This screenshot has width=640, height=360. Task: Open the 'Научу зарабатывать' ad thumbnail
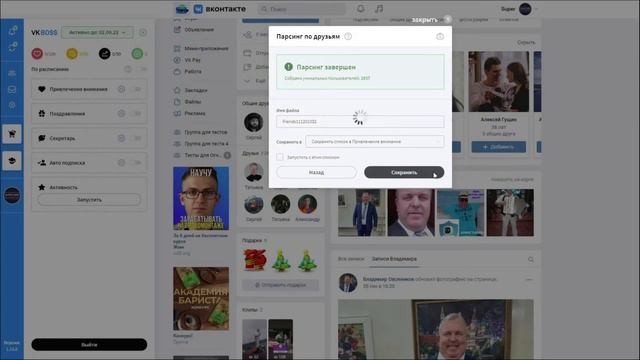click(201, 198)
